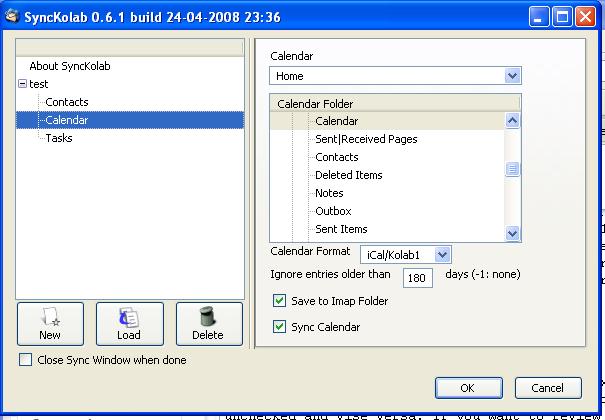Select Tasks under test
The height and width of the screenshot is (420, 605).
click(59, 138)
